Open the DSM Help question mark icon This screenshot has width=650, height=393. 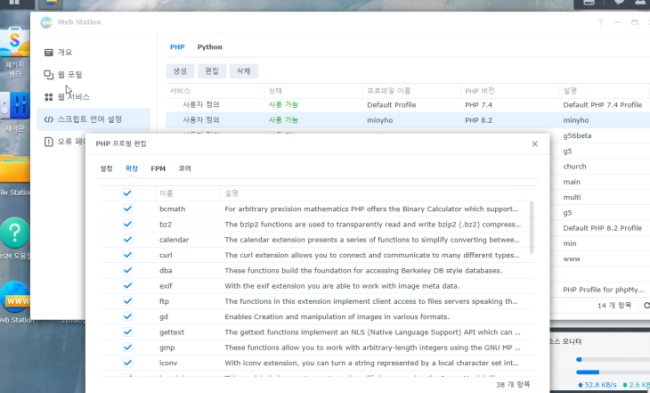(15, 233)
